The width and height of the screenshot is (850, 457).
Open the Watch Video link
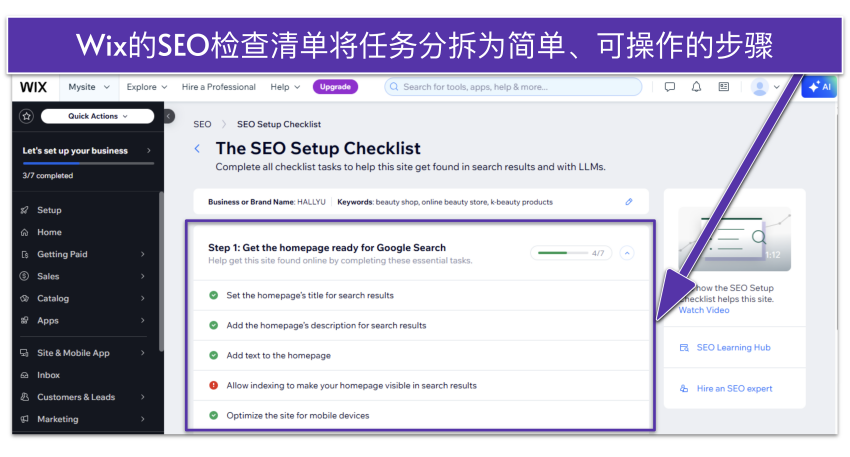point(704,310)
